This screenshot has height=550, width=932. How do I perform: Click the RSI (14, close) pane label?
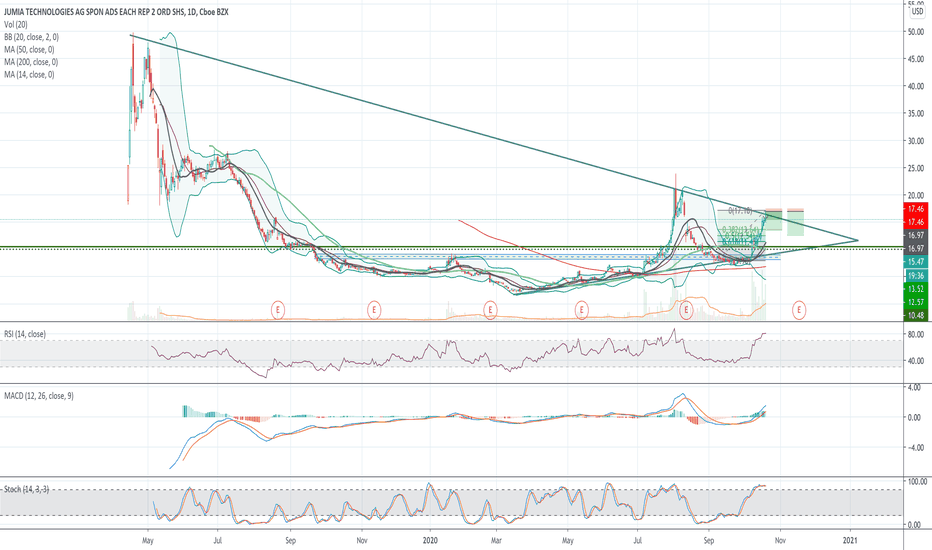[25, 334]
